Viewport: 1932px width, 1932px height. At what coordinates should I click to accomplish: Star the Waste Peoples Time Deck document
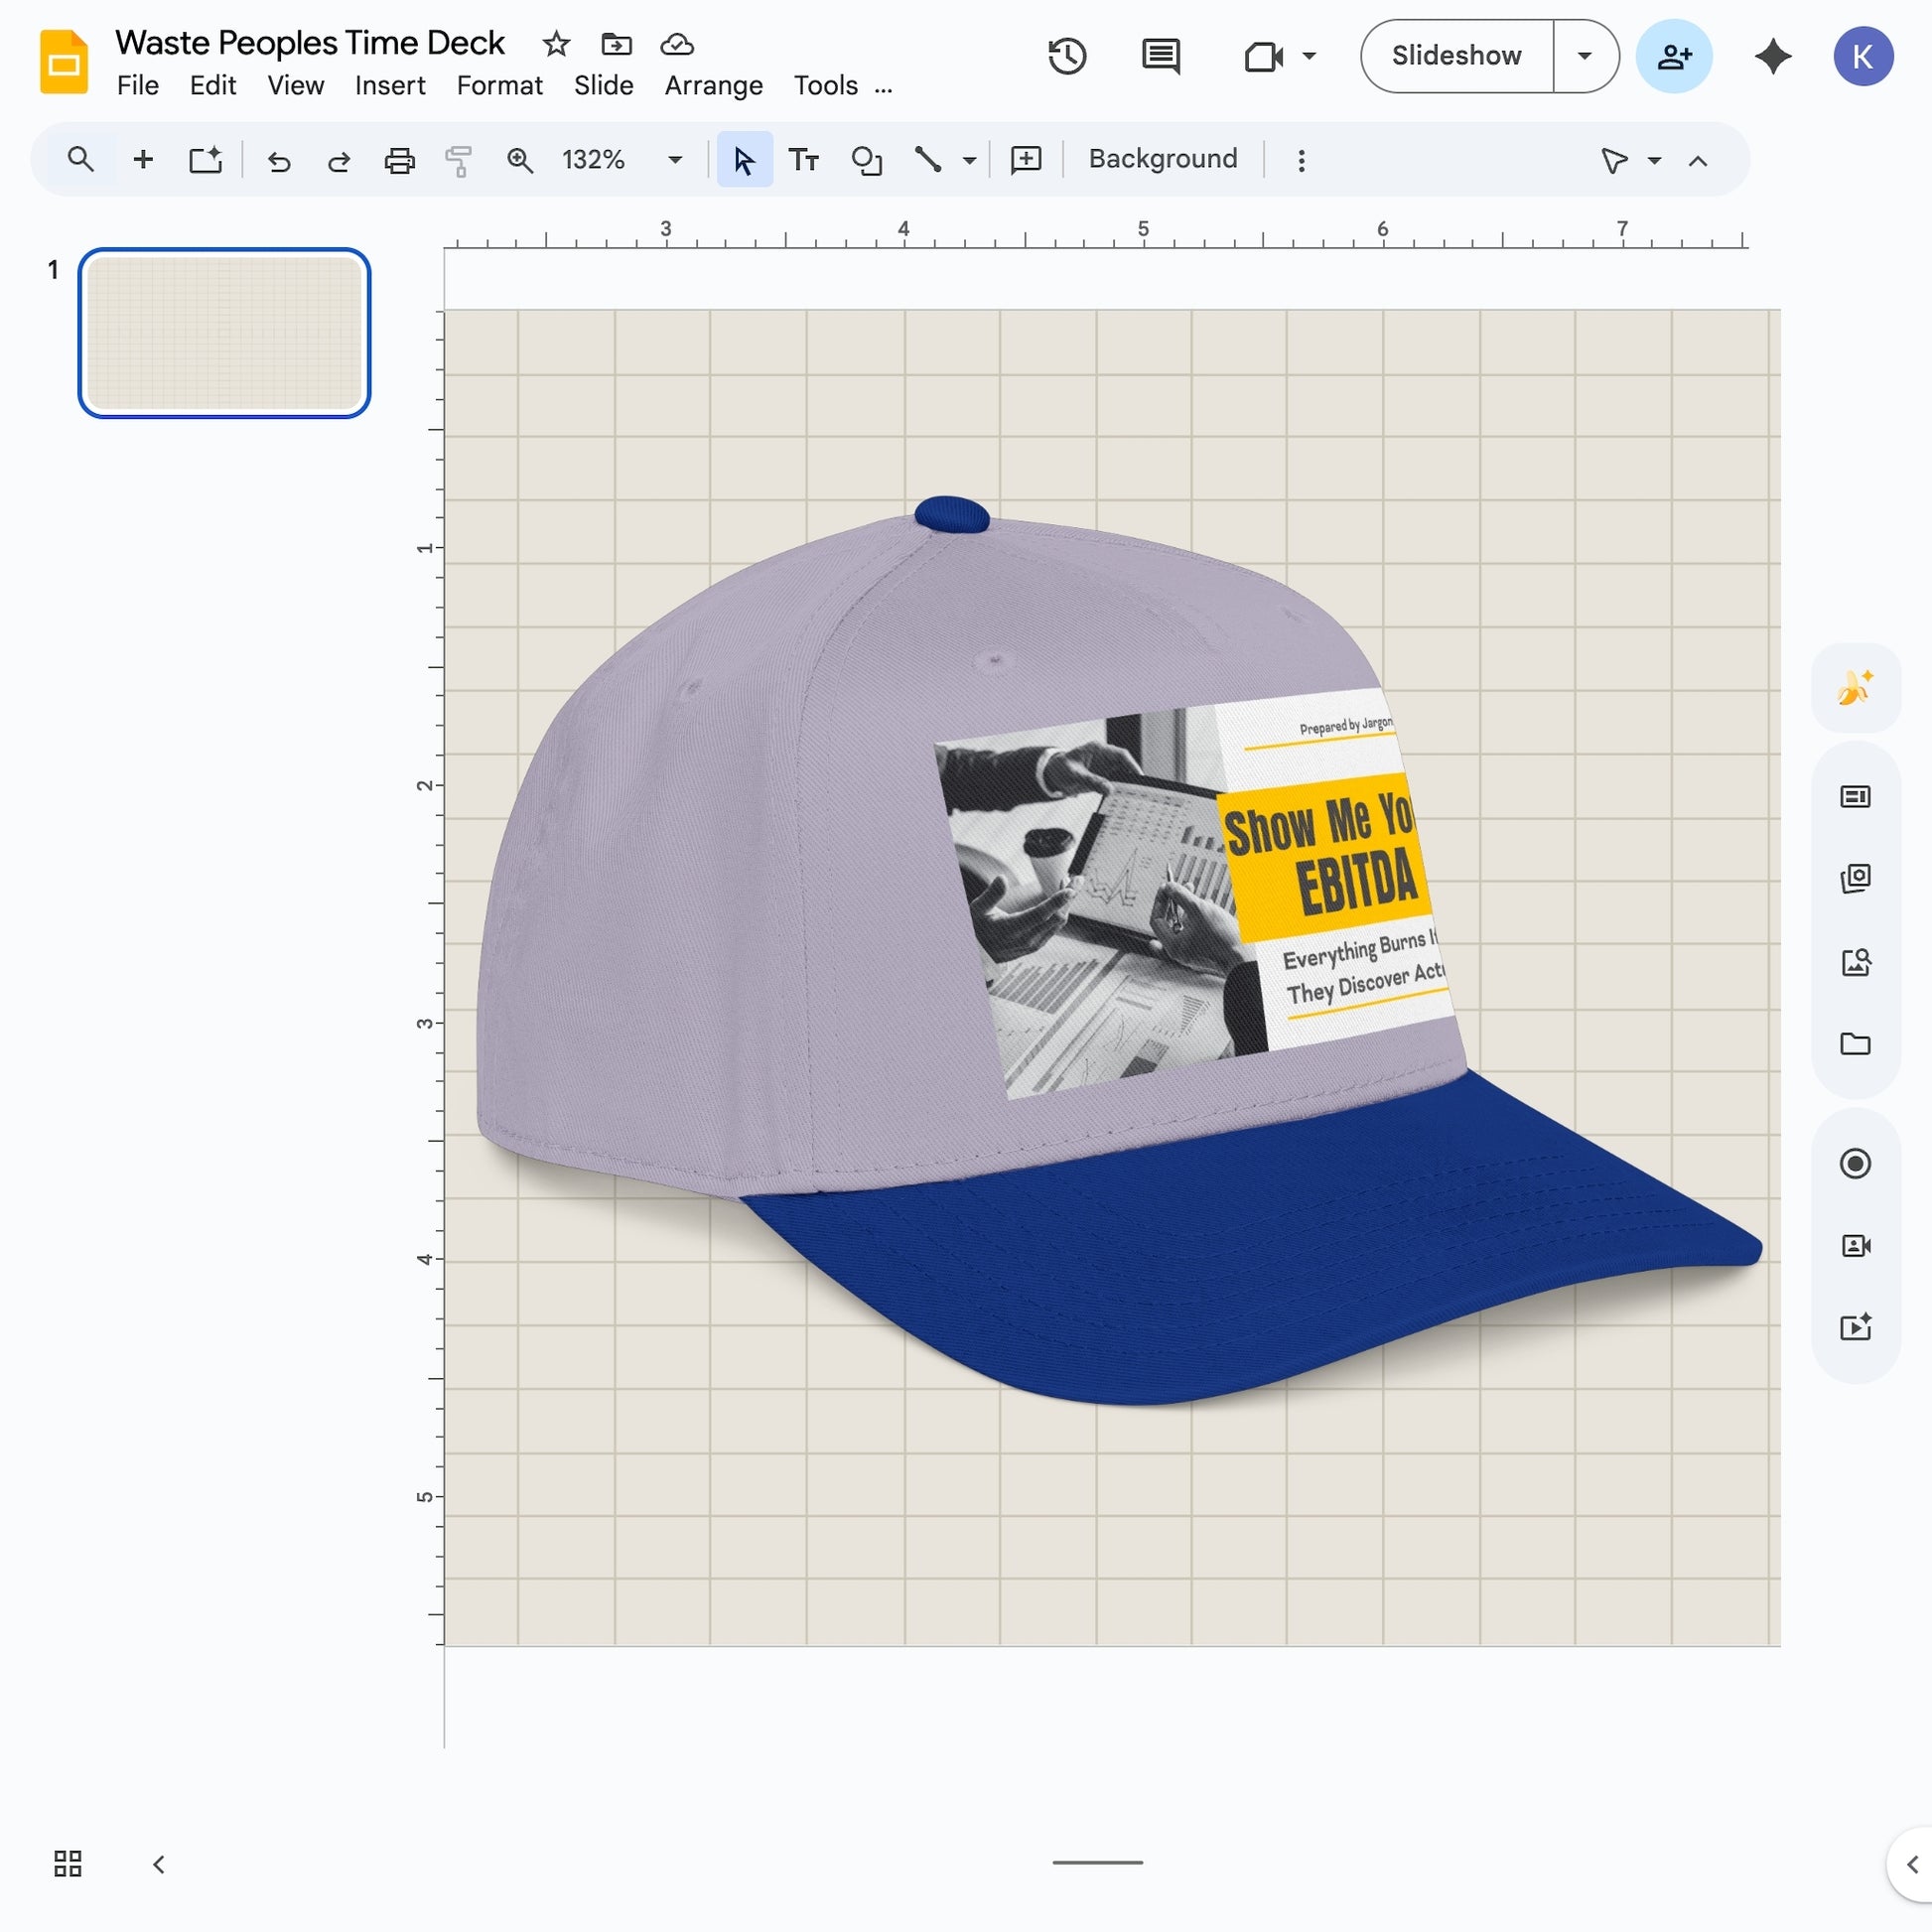coord(556,44)
